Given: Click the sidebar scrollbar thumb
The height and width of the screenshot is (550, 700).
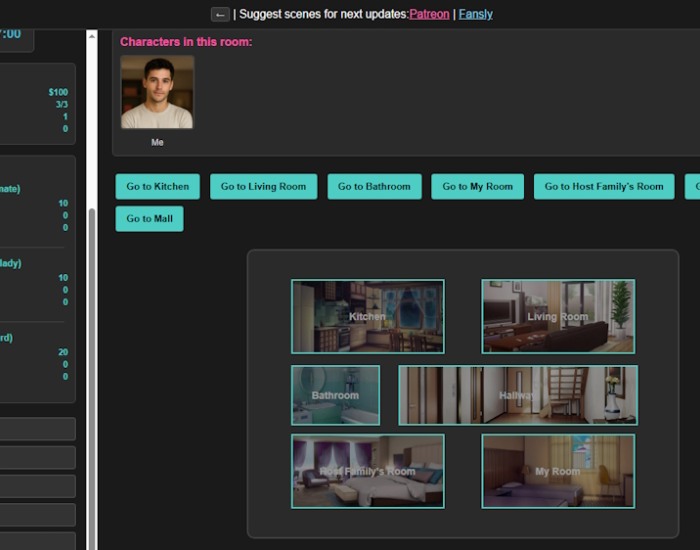Looking at the screenshot, I should click(x=92, y=380).
